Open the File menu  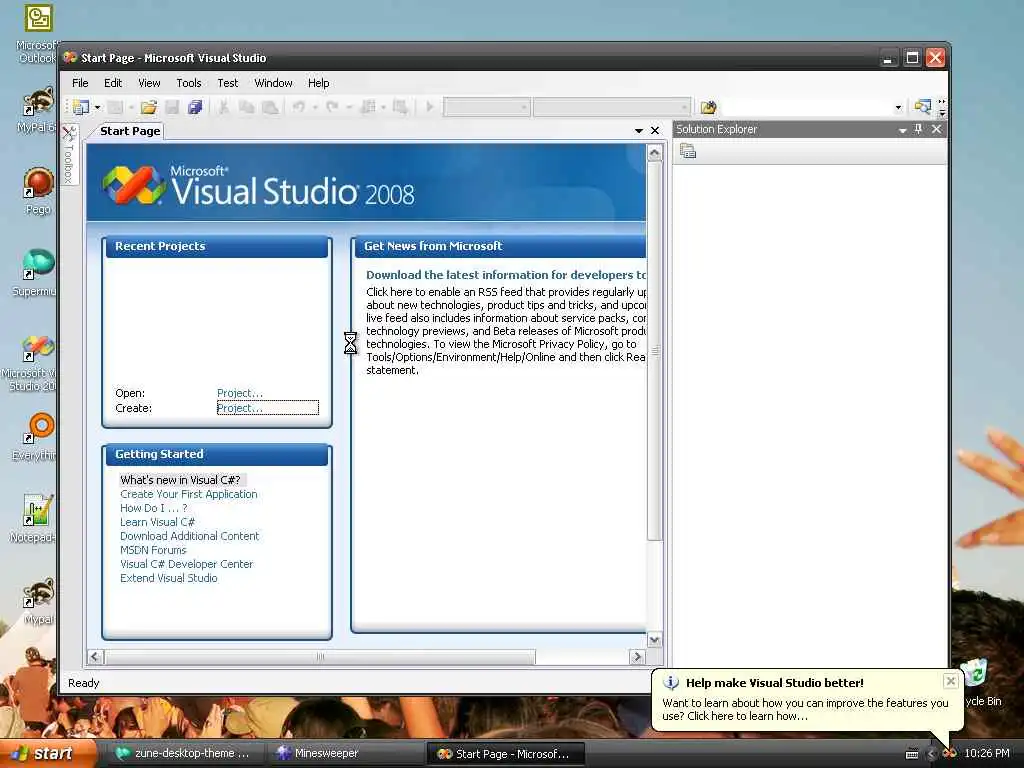click(80, 83)
